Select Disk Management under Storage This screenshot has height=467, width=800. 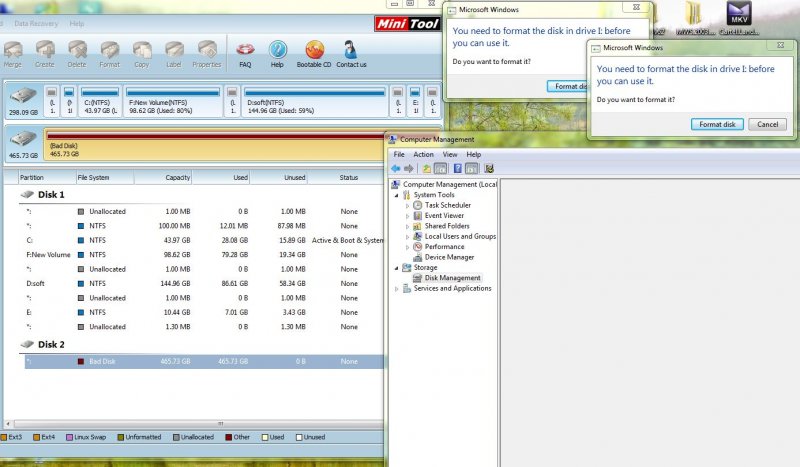[453, 278]
